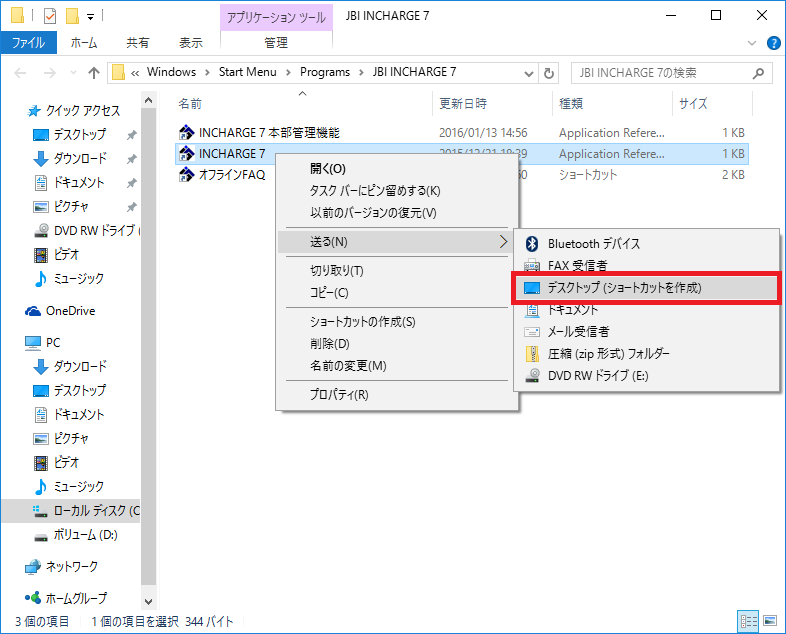Choose 開く(O) in the context menu
Viewport: 786px width, 634px height.
[x=397, y=168]
